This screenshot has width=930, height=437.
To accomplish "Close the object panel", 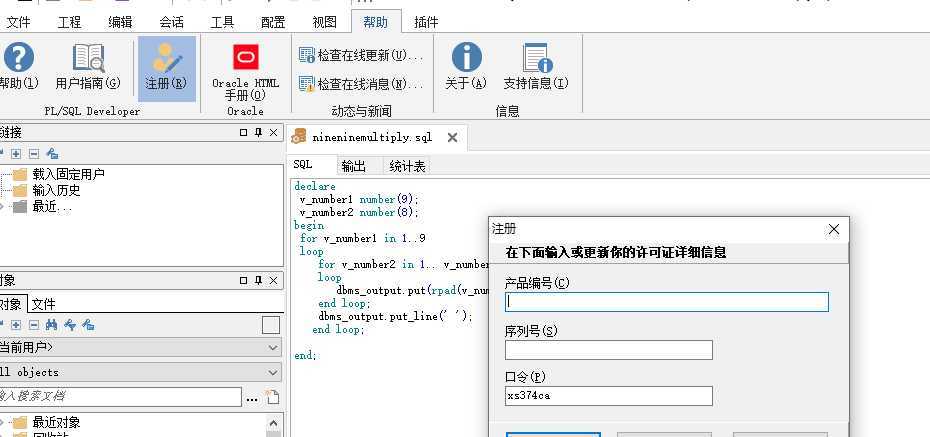I will point(273,280).
